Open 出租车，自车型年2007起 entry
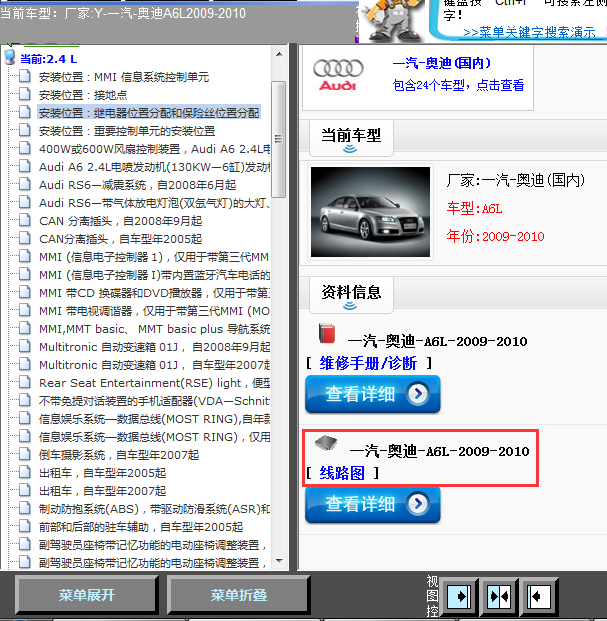607x621 pixels. pos(102,491)
